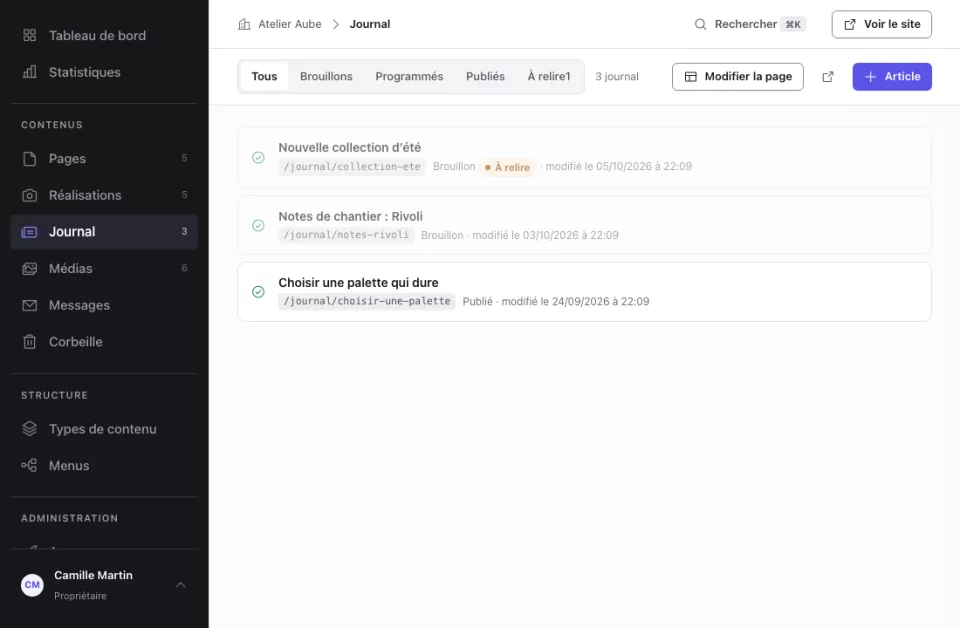960x628 pixels.
Task: Open Réalisations section in sidebar
Action: tap(104, 195)
